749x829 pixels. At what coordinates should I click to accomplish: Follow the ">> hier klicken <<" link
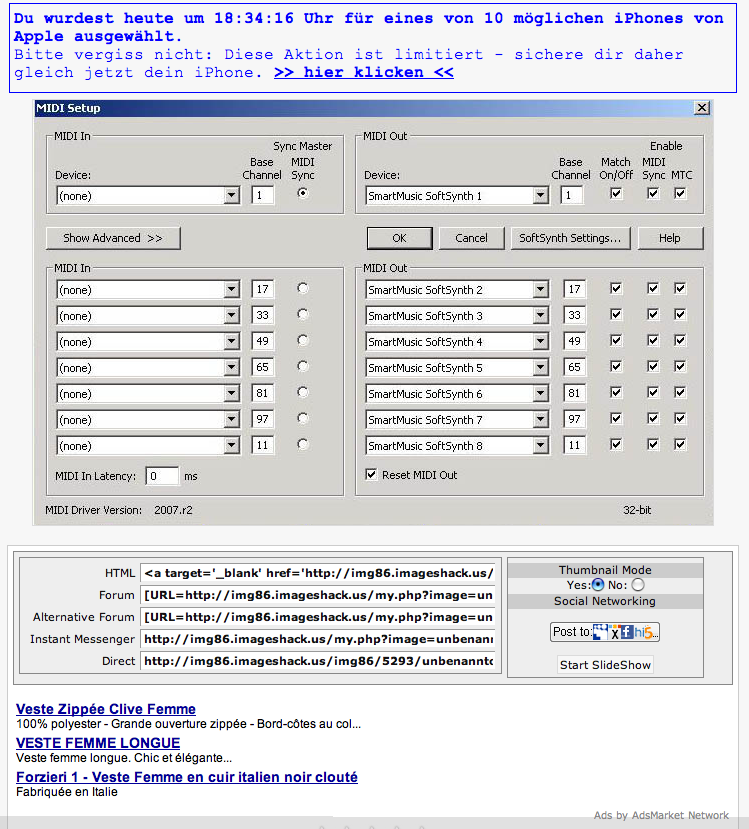[x=363, y=73]
